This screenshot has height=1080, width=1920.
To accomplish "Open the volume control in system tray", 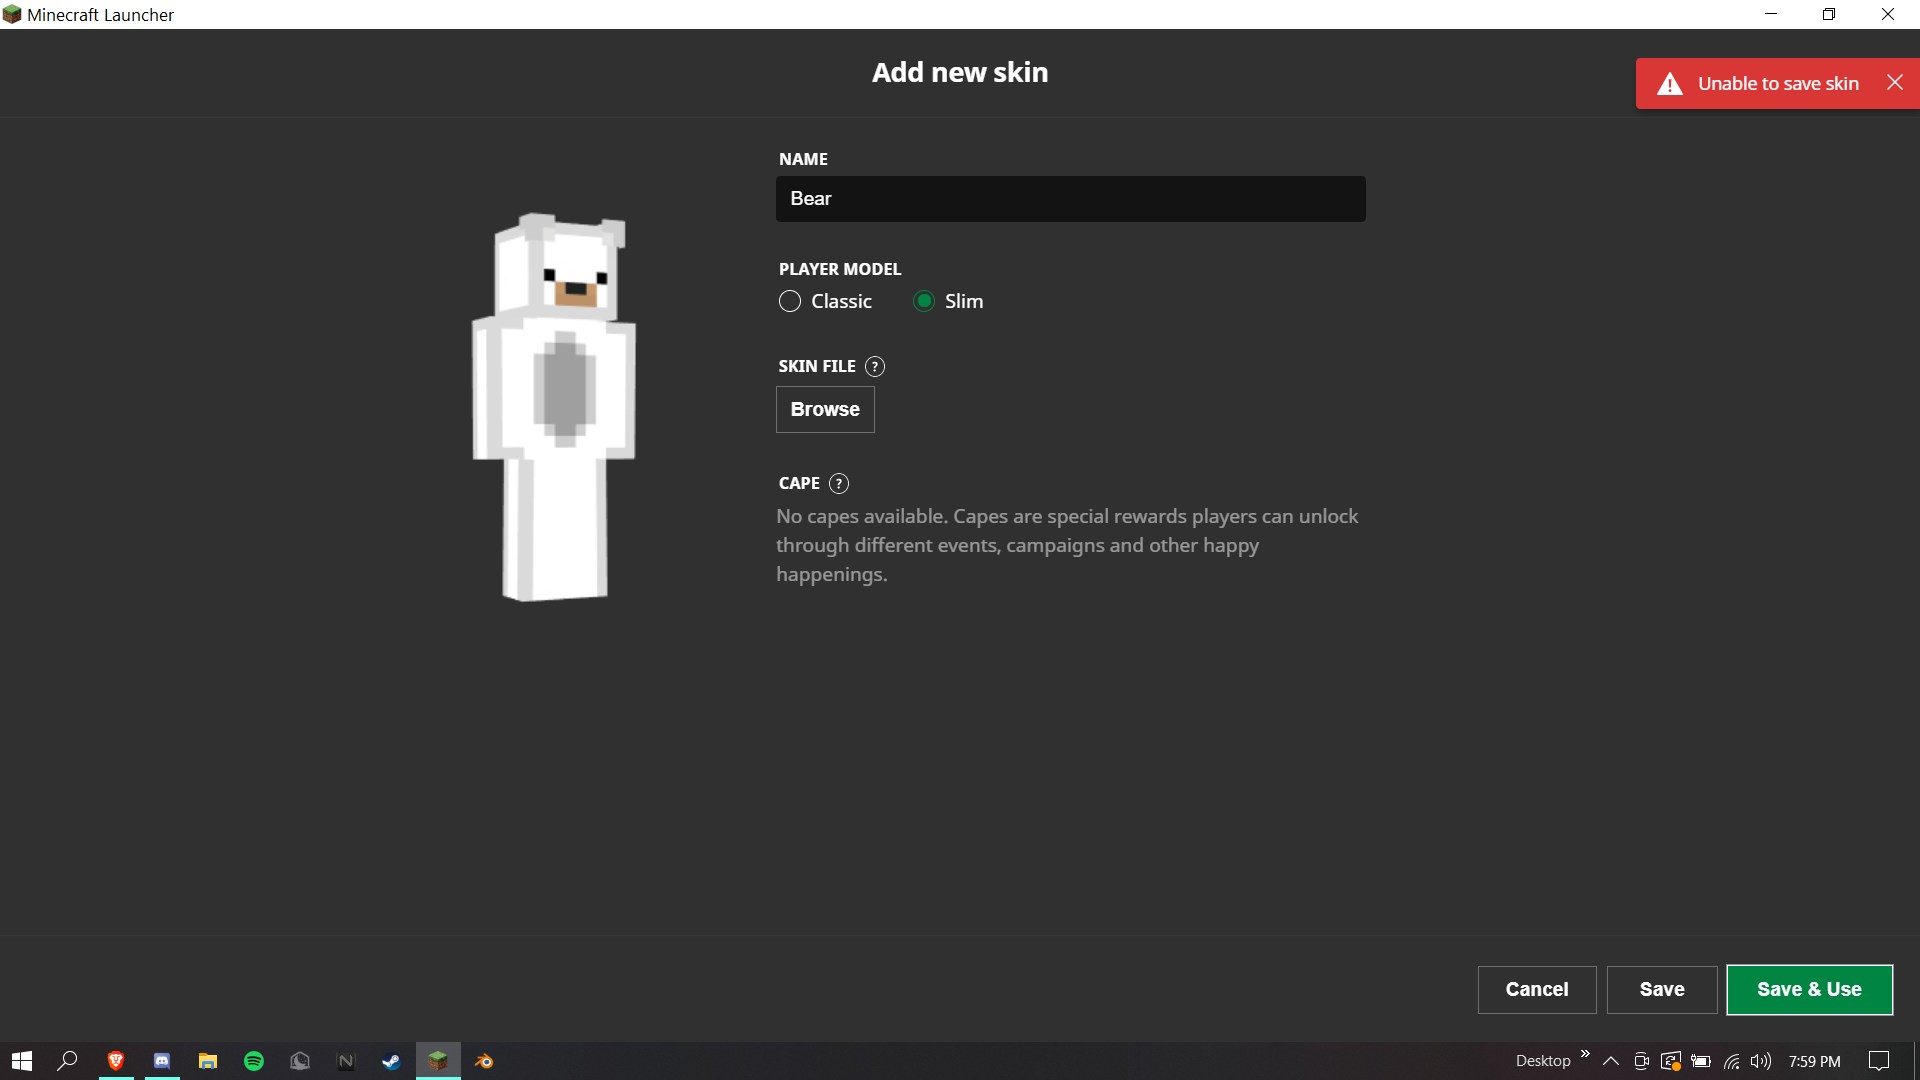I will tap(1760, 1061).
